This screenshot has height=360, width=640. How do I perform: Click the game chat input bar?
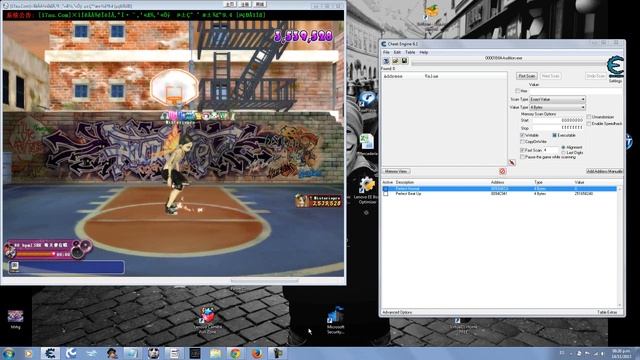tap(67, 267)
